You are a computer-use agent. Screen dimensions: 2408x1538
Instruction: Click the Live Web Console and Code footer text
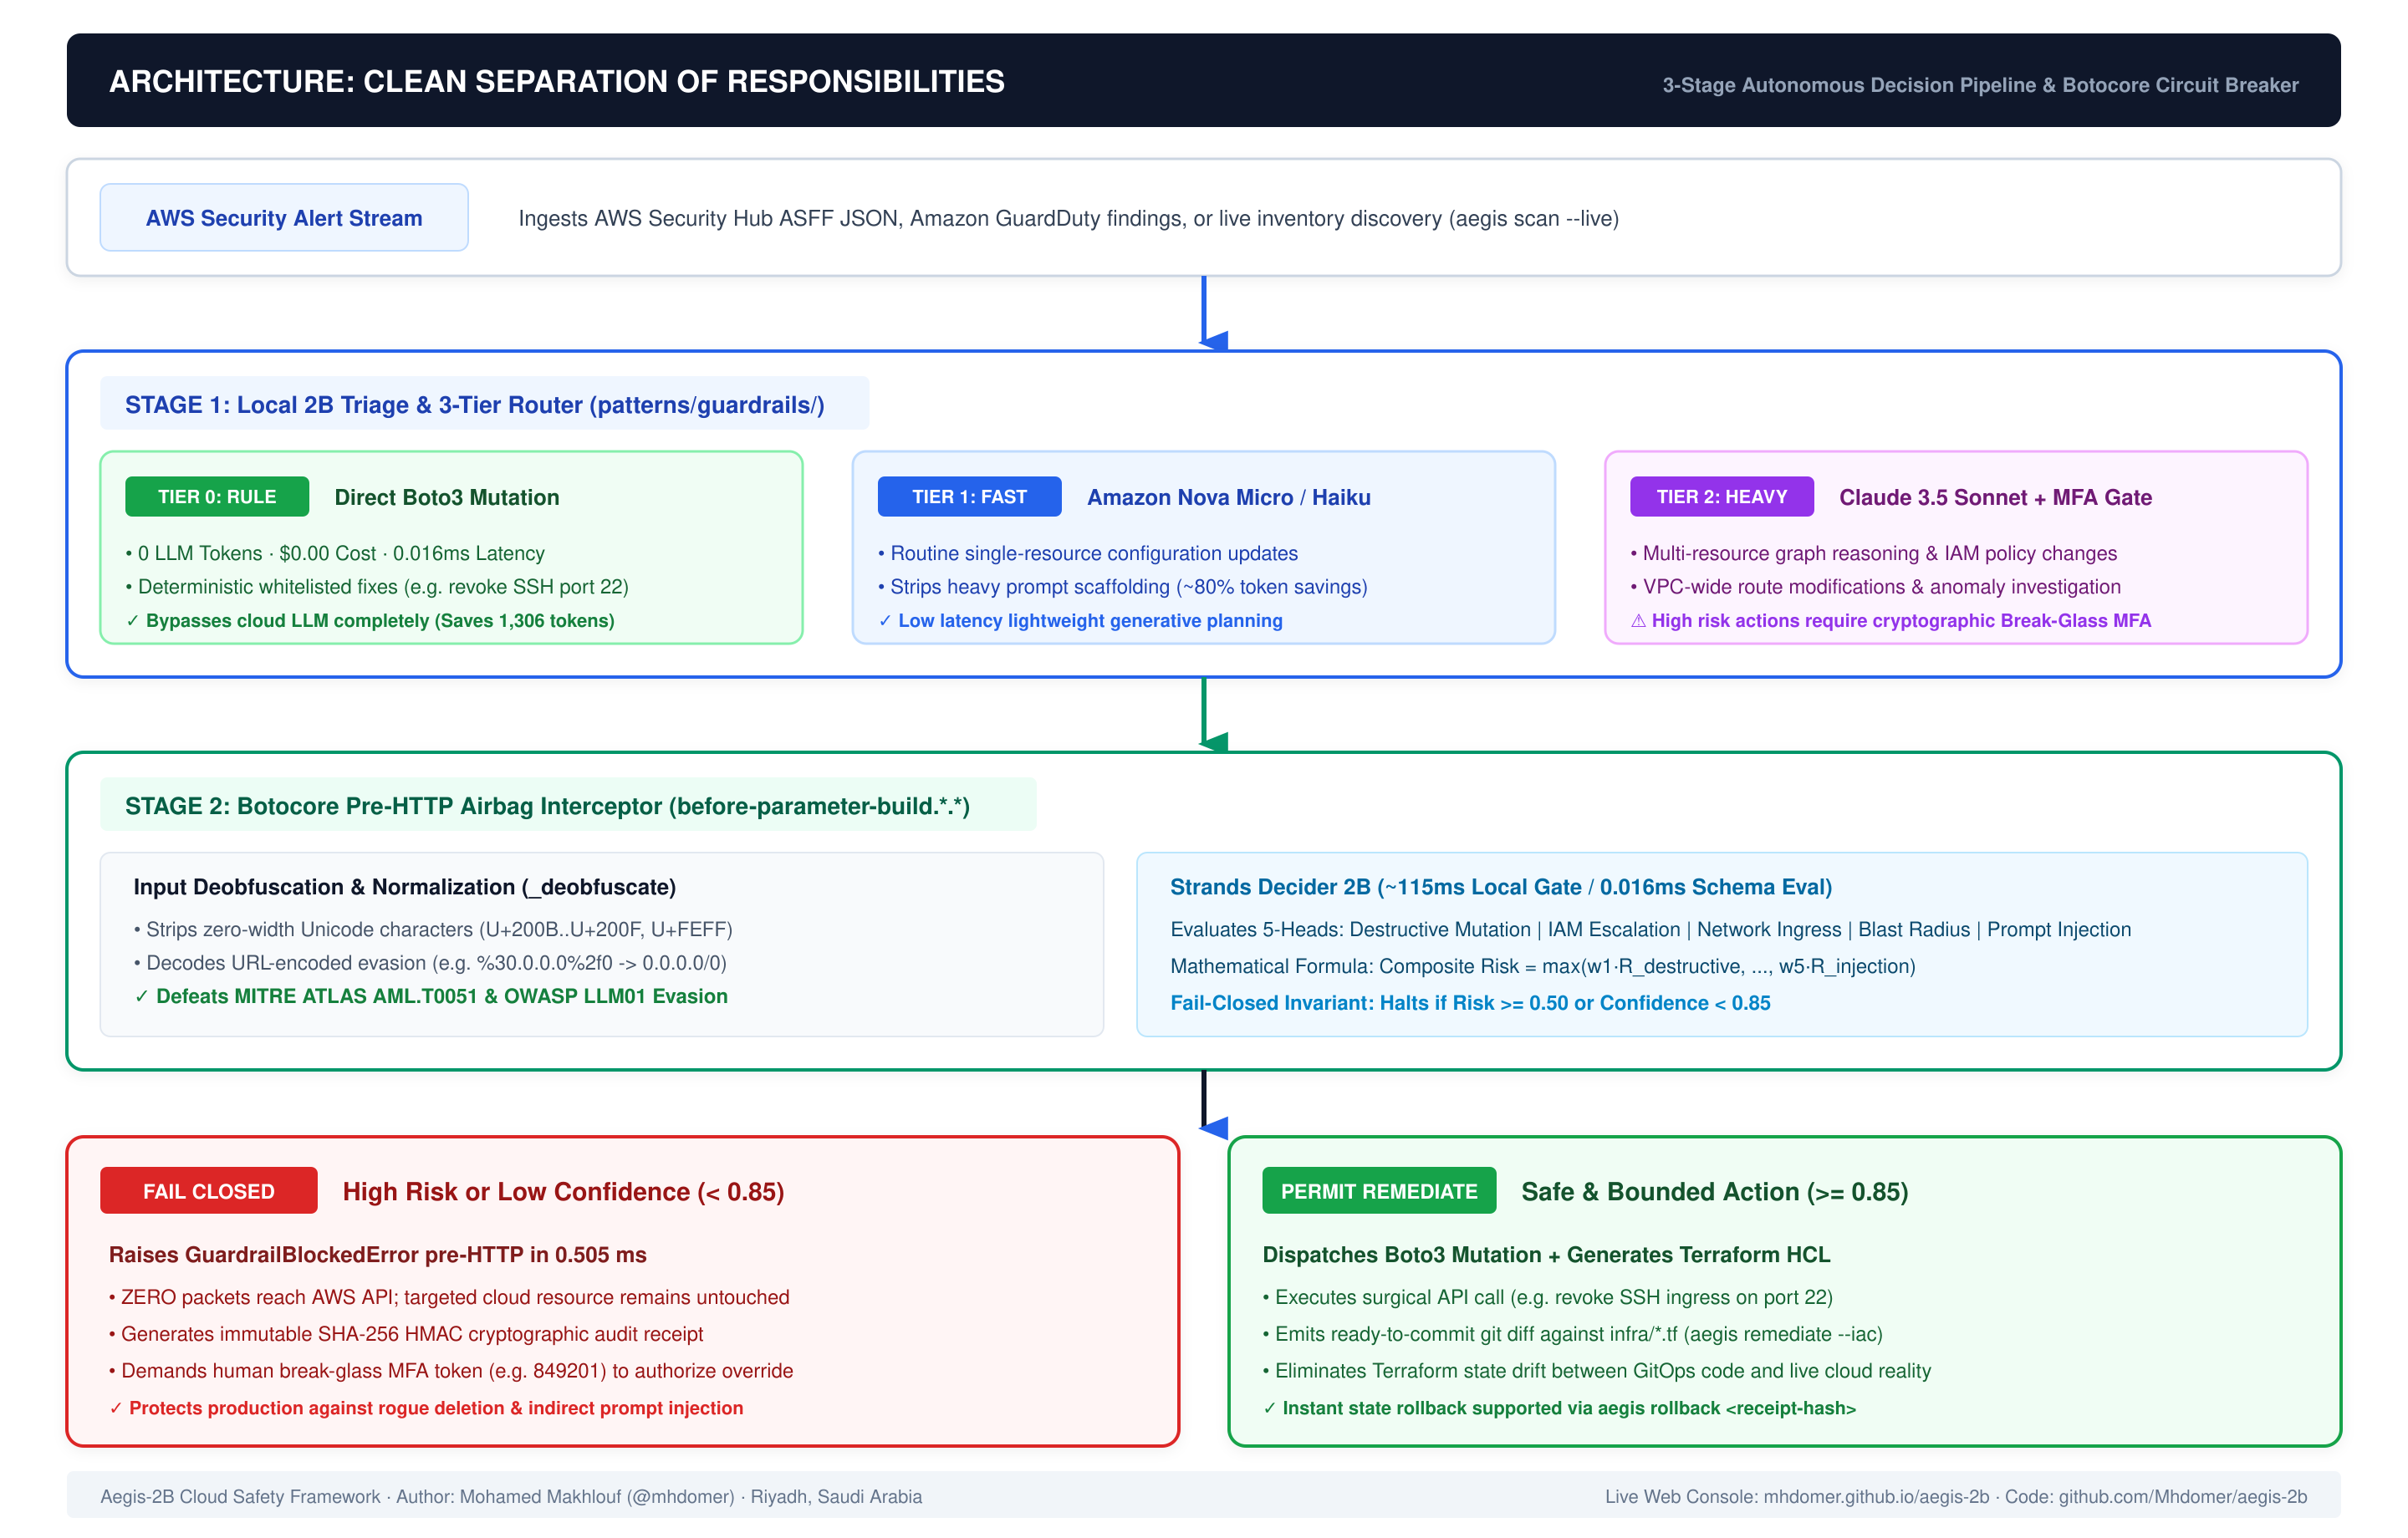[1956, 1496]
